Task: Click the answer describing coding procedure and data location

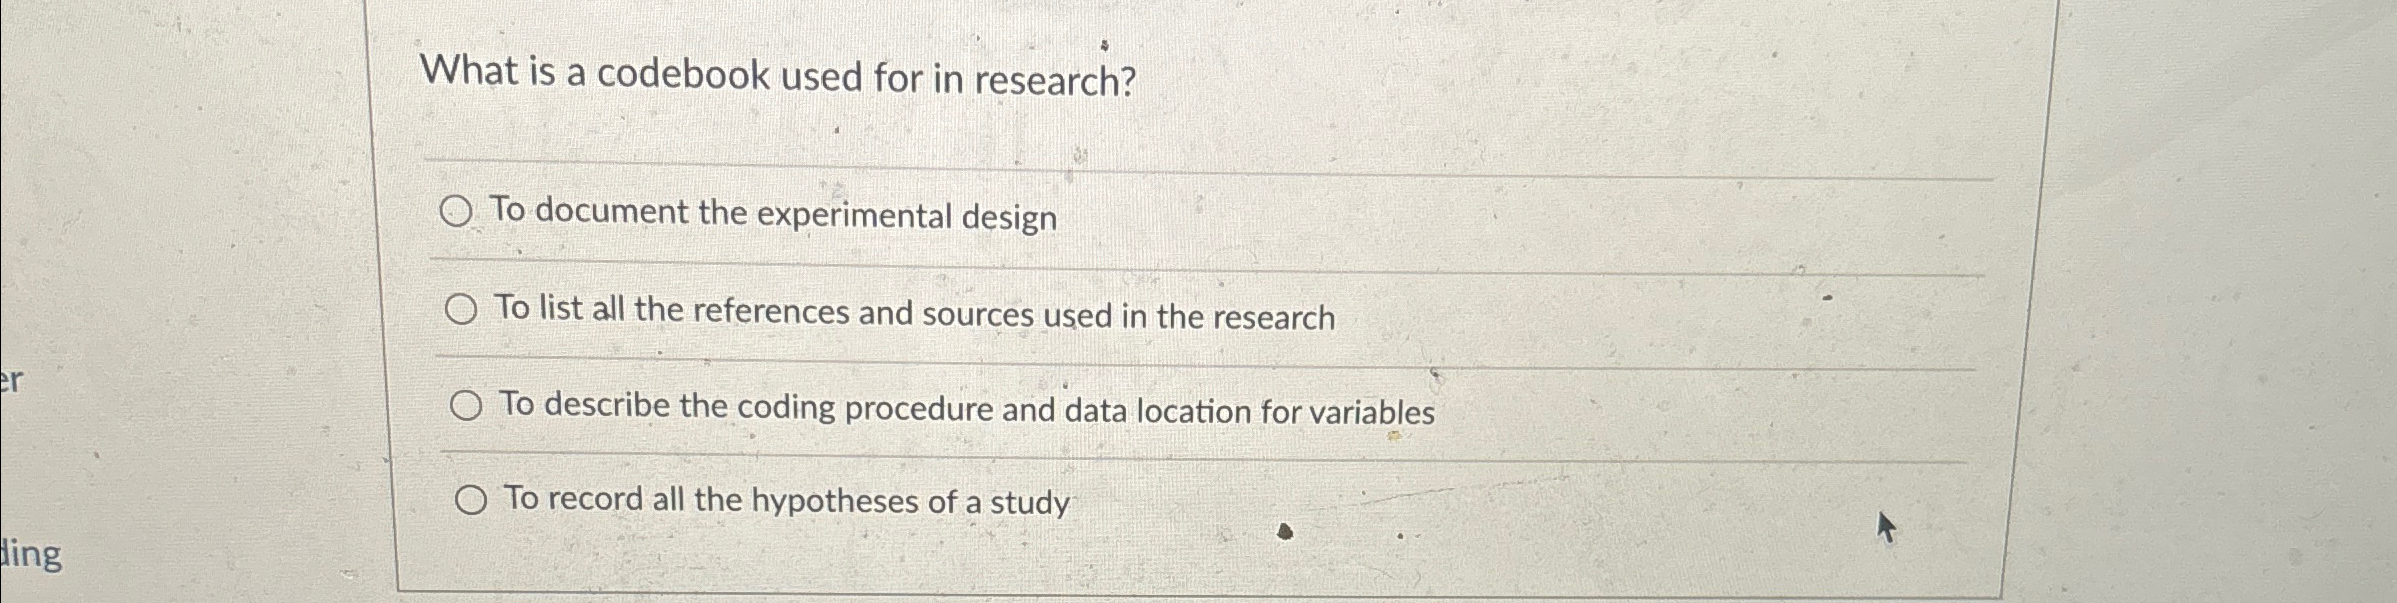Action: [967, 407]
